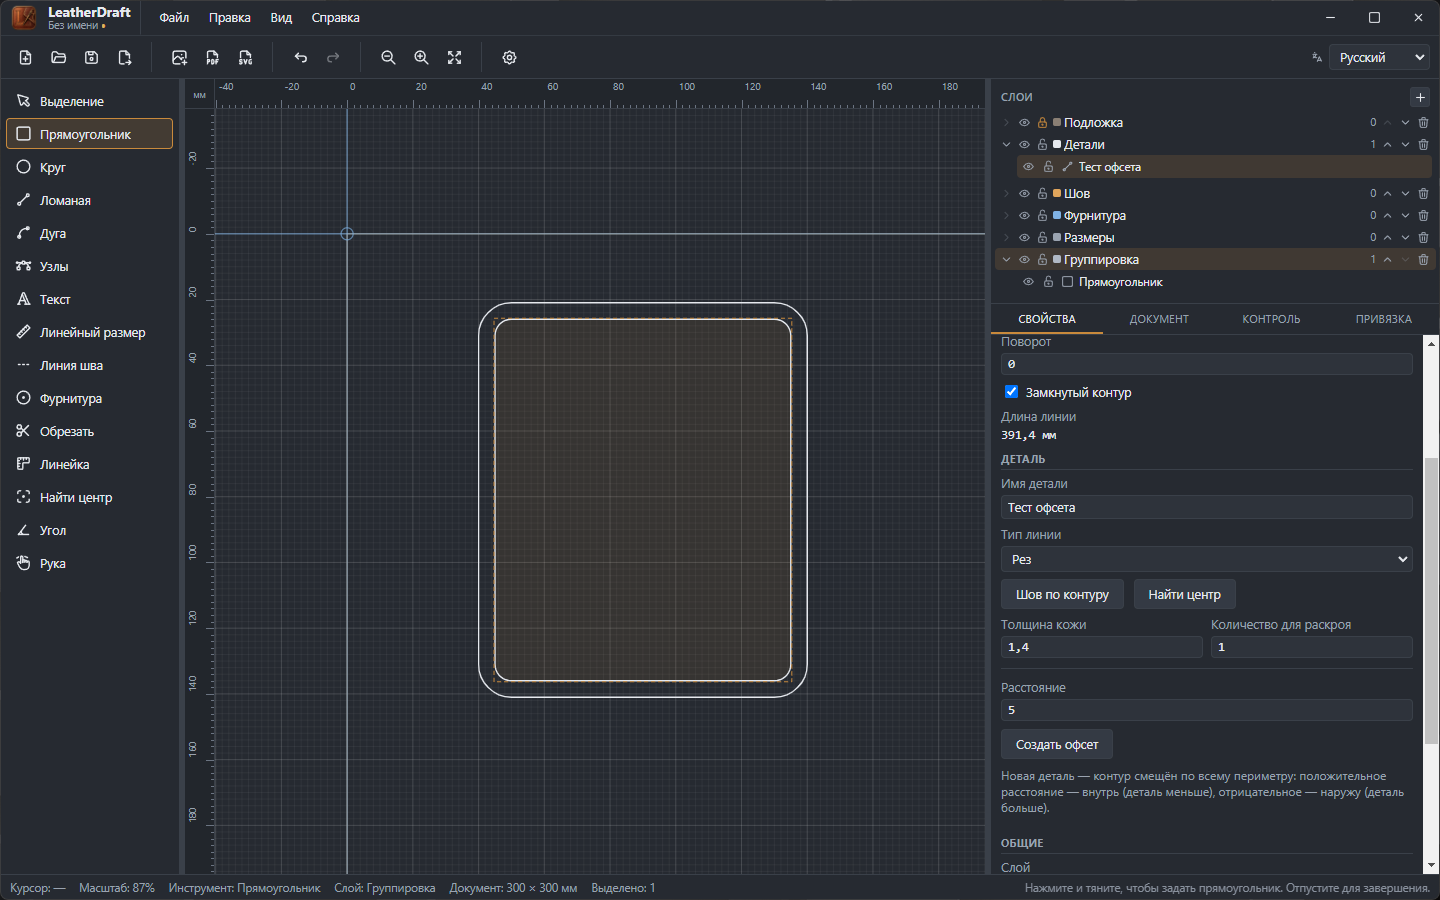This screenshot has height=900, width=1440.
Task: Export to SVG from the toolbar
Action: point(246,58)
